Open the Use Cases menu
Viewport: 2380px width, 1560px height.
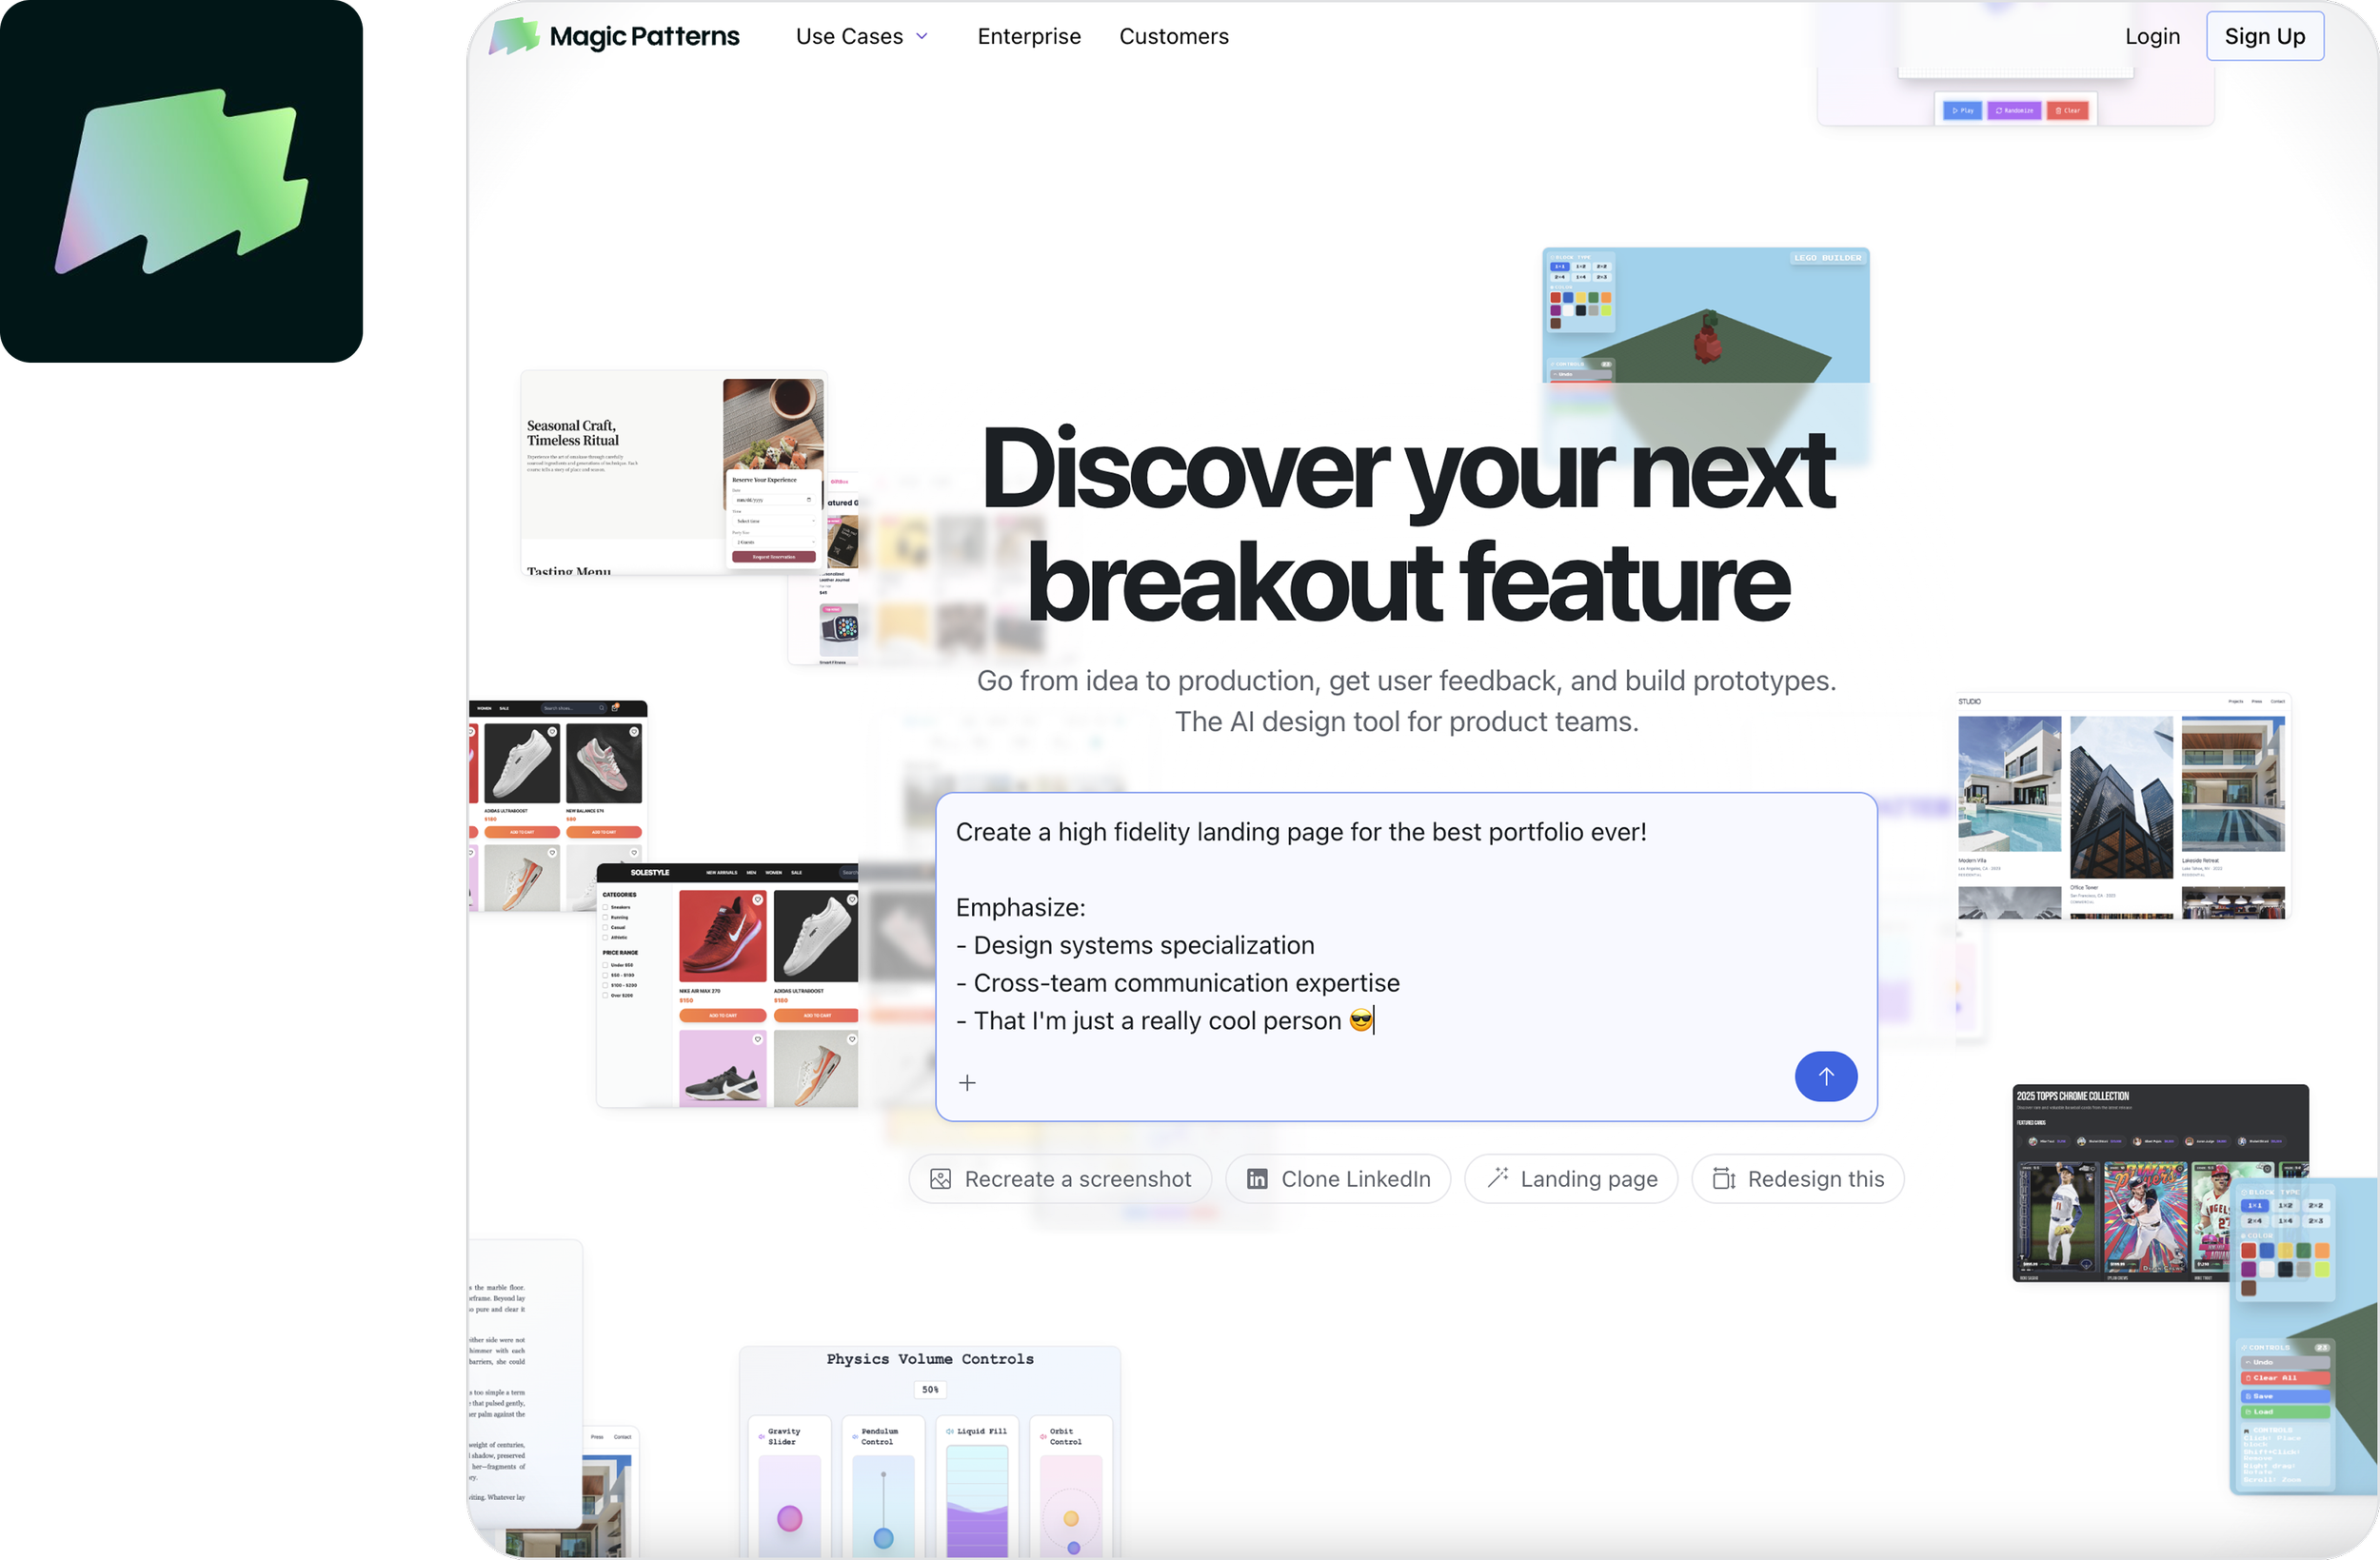[x=850, y=36]
